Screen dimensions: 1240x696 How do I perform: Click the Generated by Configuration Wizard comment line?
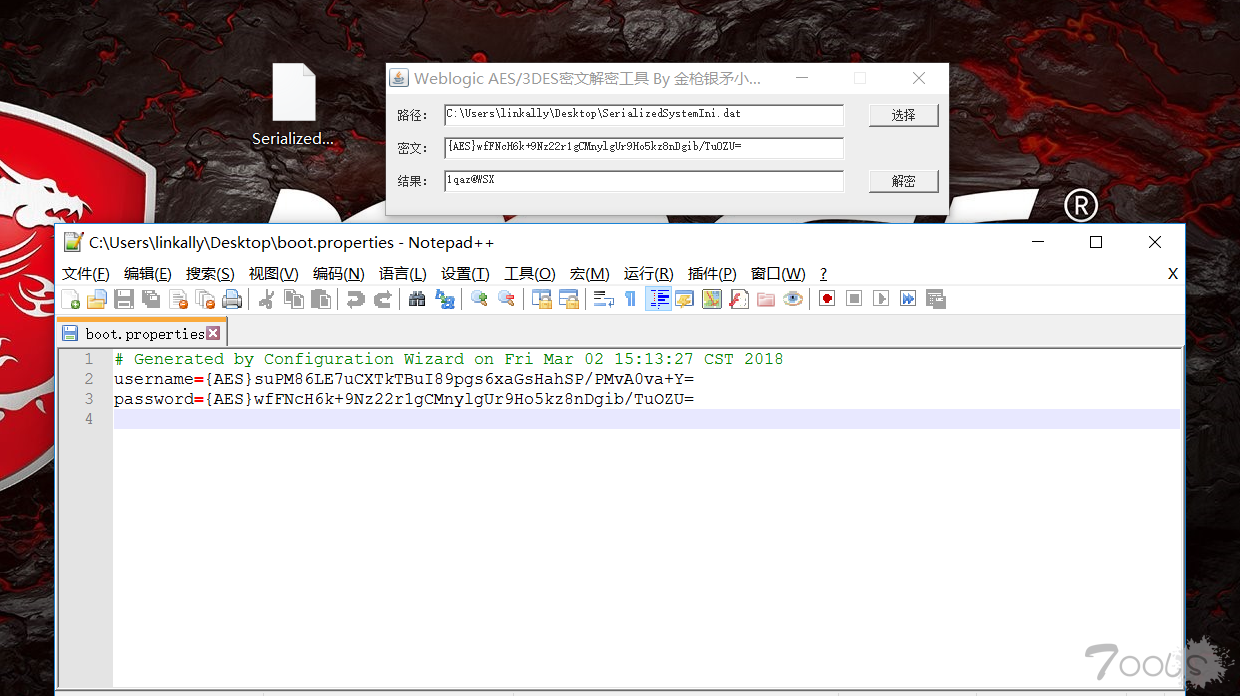click(449, 359)
